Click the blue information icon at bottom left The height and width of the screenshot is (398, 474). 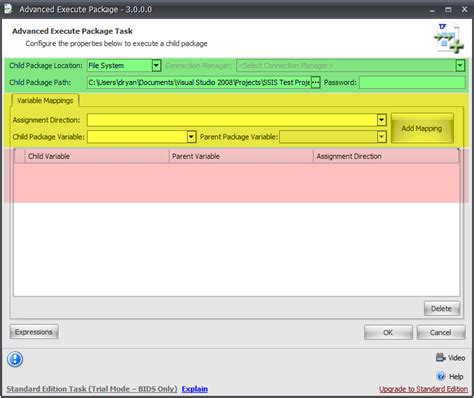(x=15, y=359)
